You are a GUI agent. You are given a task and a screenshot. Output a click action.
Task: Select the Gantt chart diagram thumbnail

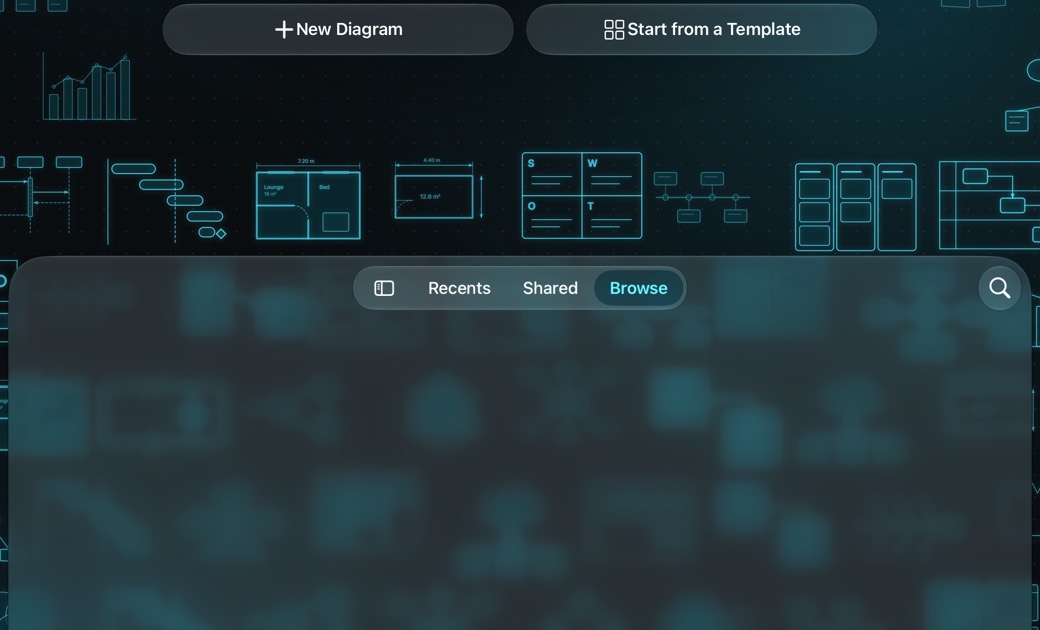(166, 201)
